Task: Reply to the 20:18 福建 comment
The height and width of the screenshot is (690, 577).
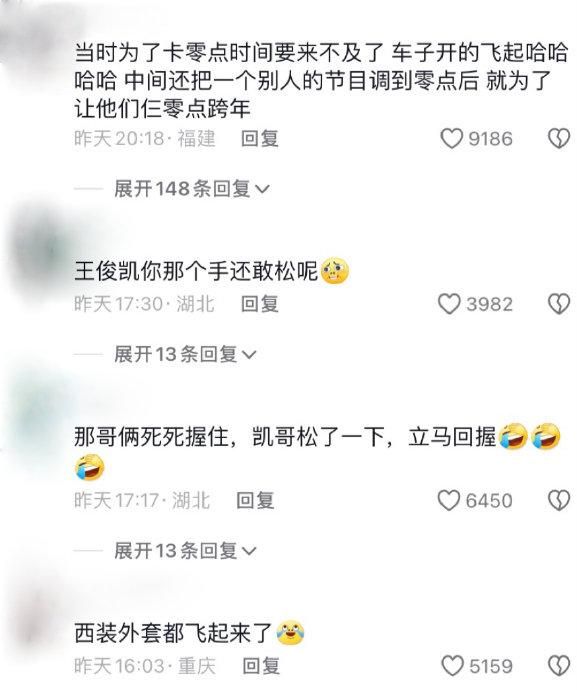Action: point(260,139)
